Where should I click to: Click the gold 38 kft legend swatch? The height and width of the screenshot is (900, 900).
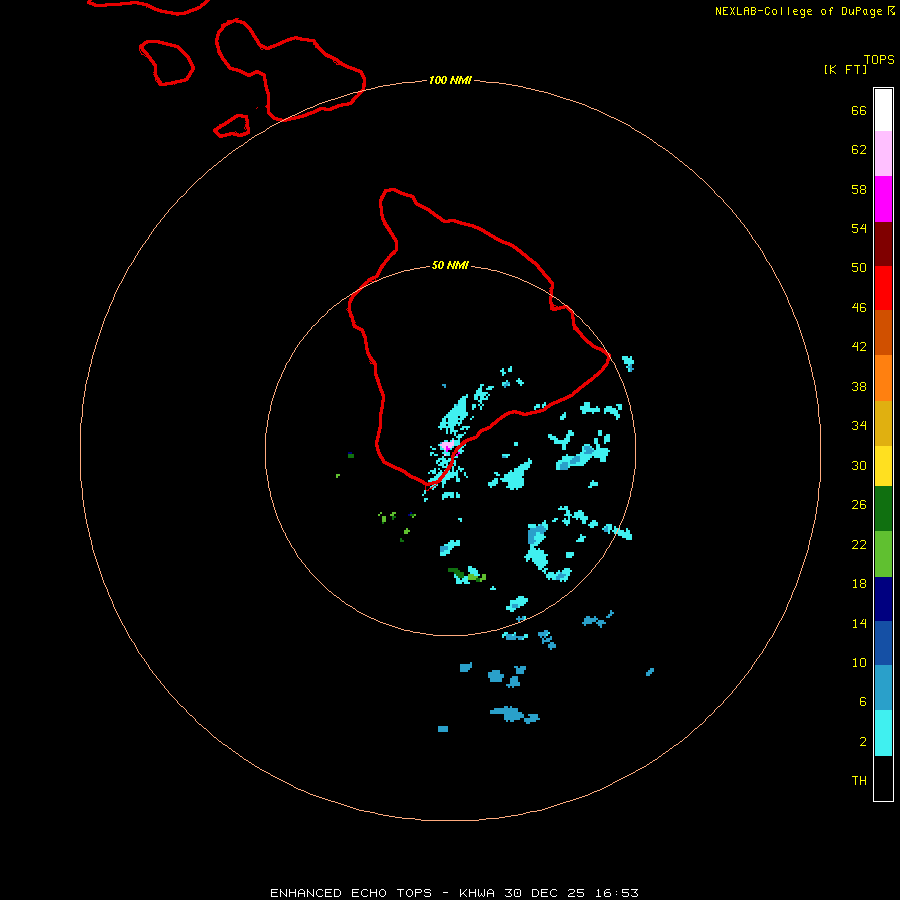tap(883, 423)
